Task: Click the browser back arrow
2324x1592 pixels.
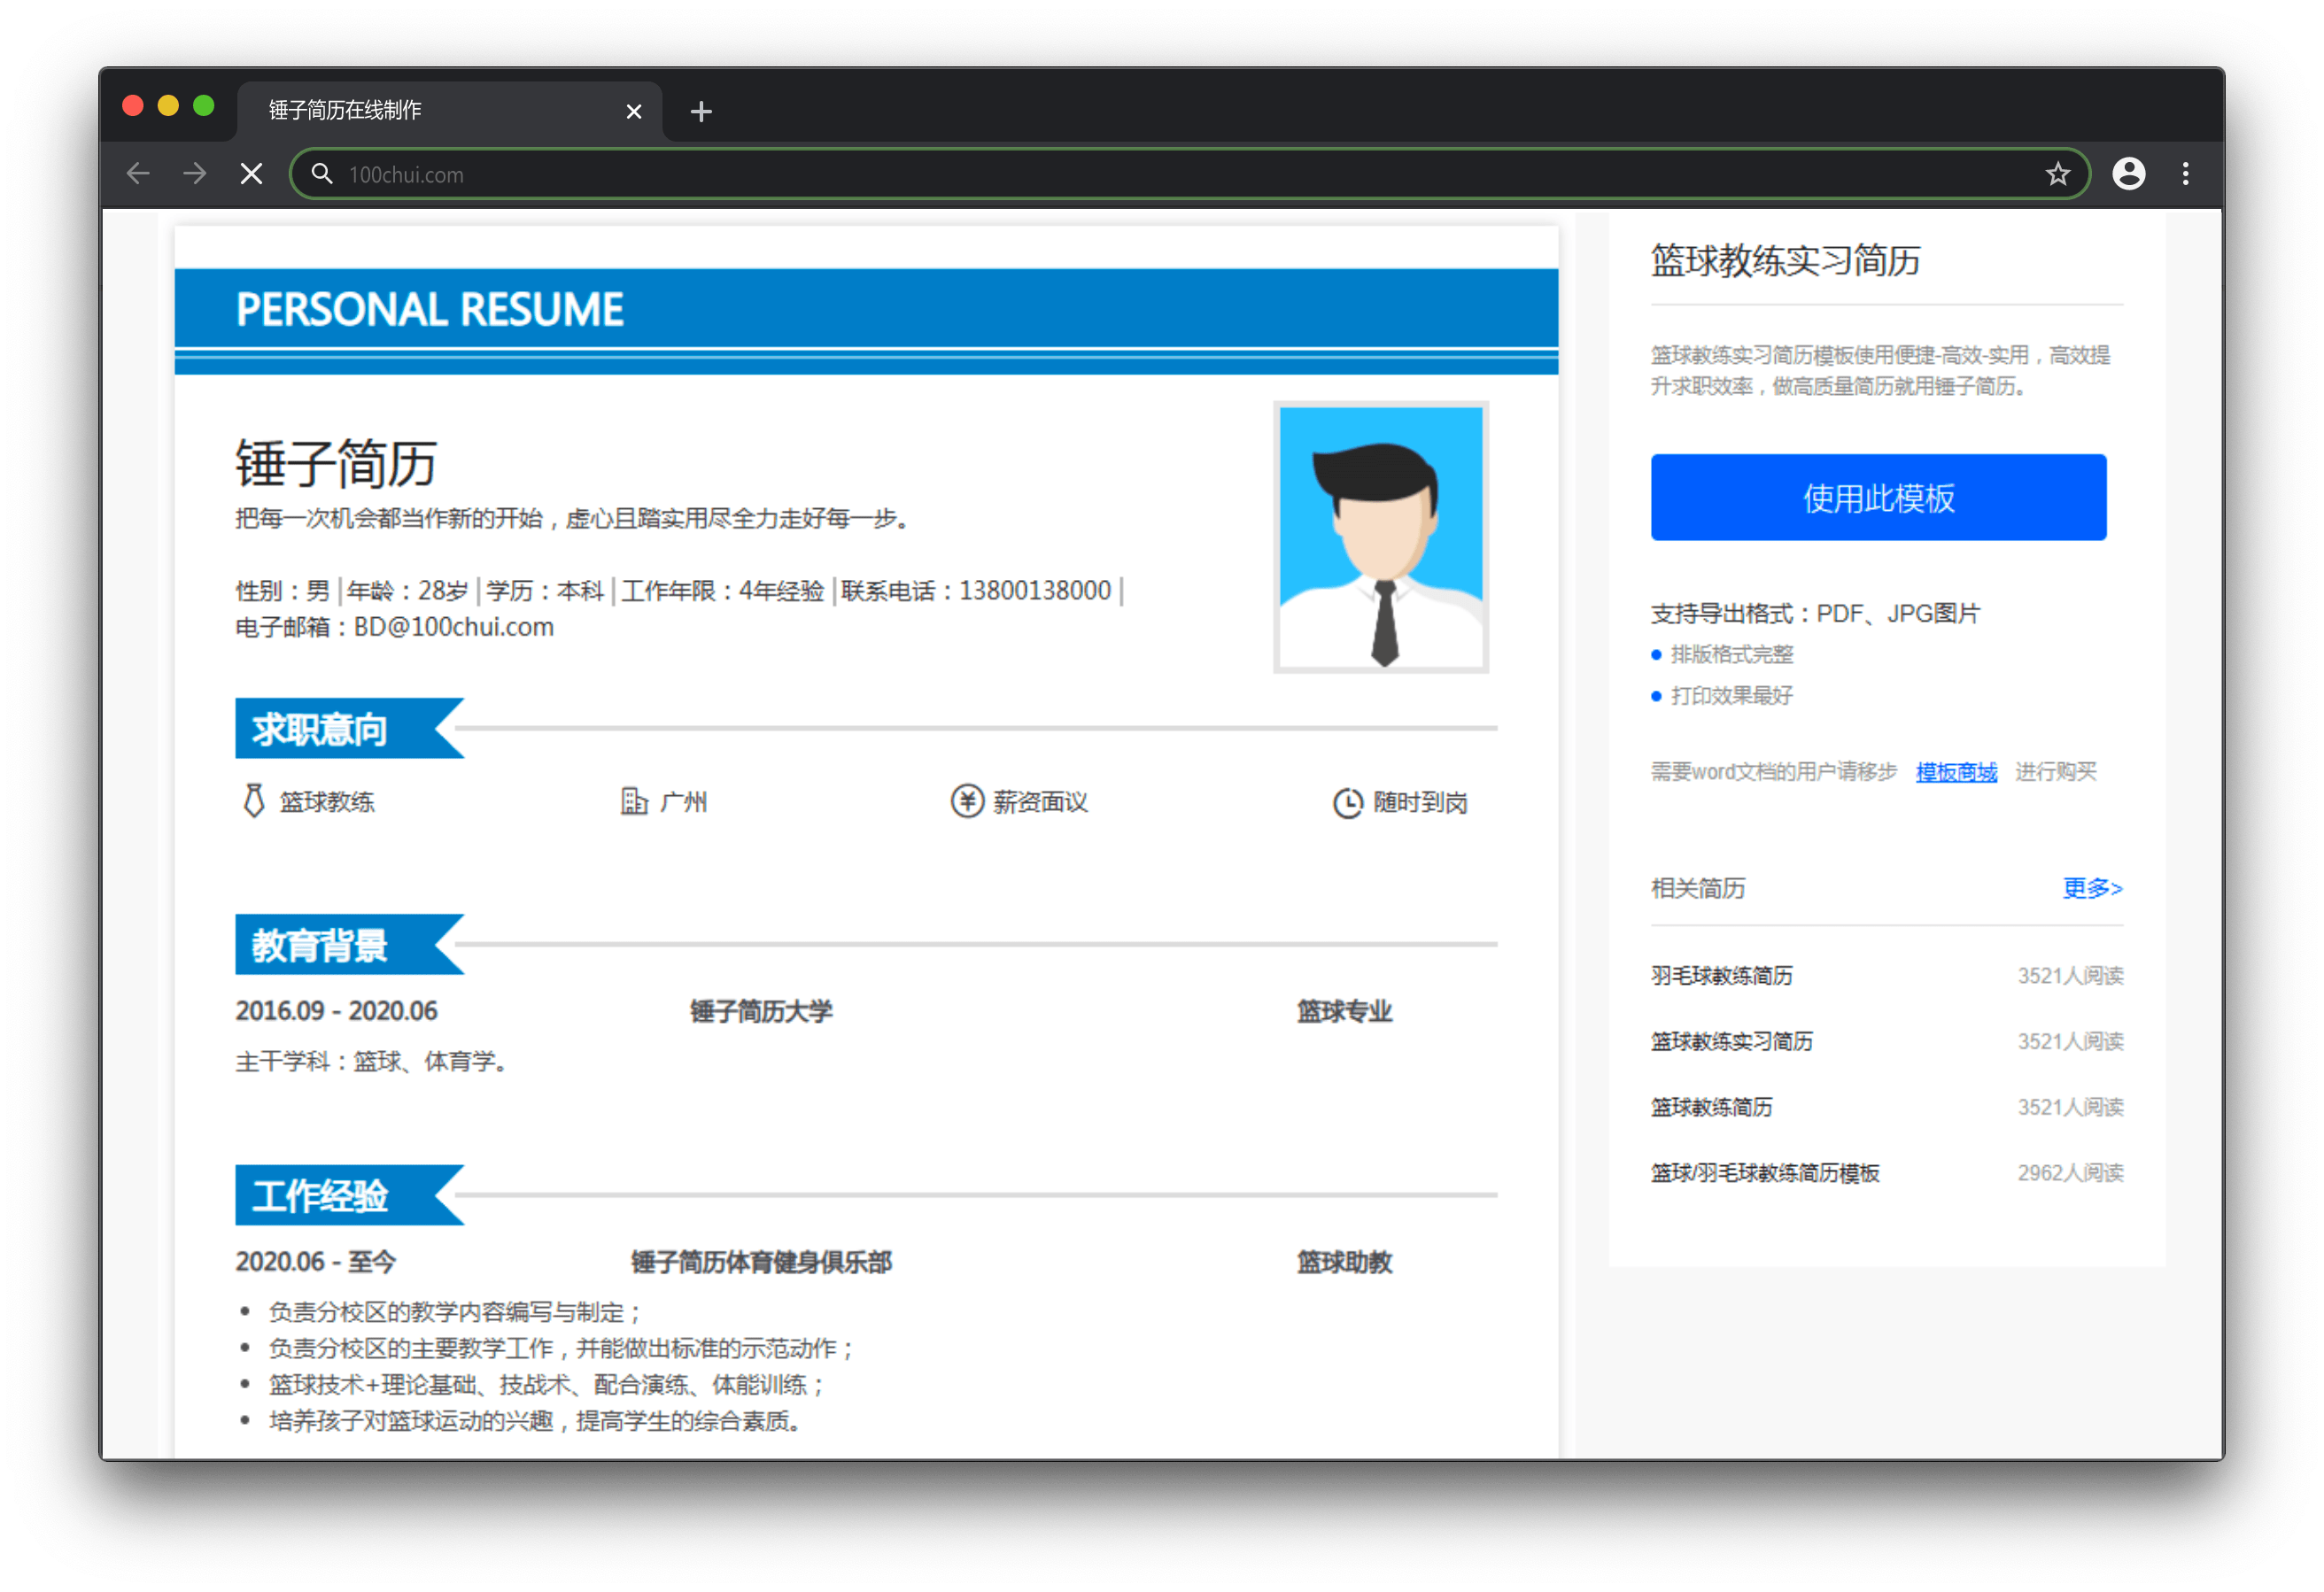Action: pyautogui.click(x=138, y=174)
